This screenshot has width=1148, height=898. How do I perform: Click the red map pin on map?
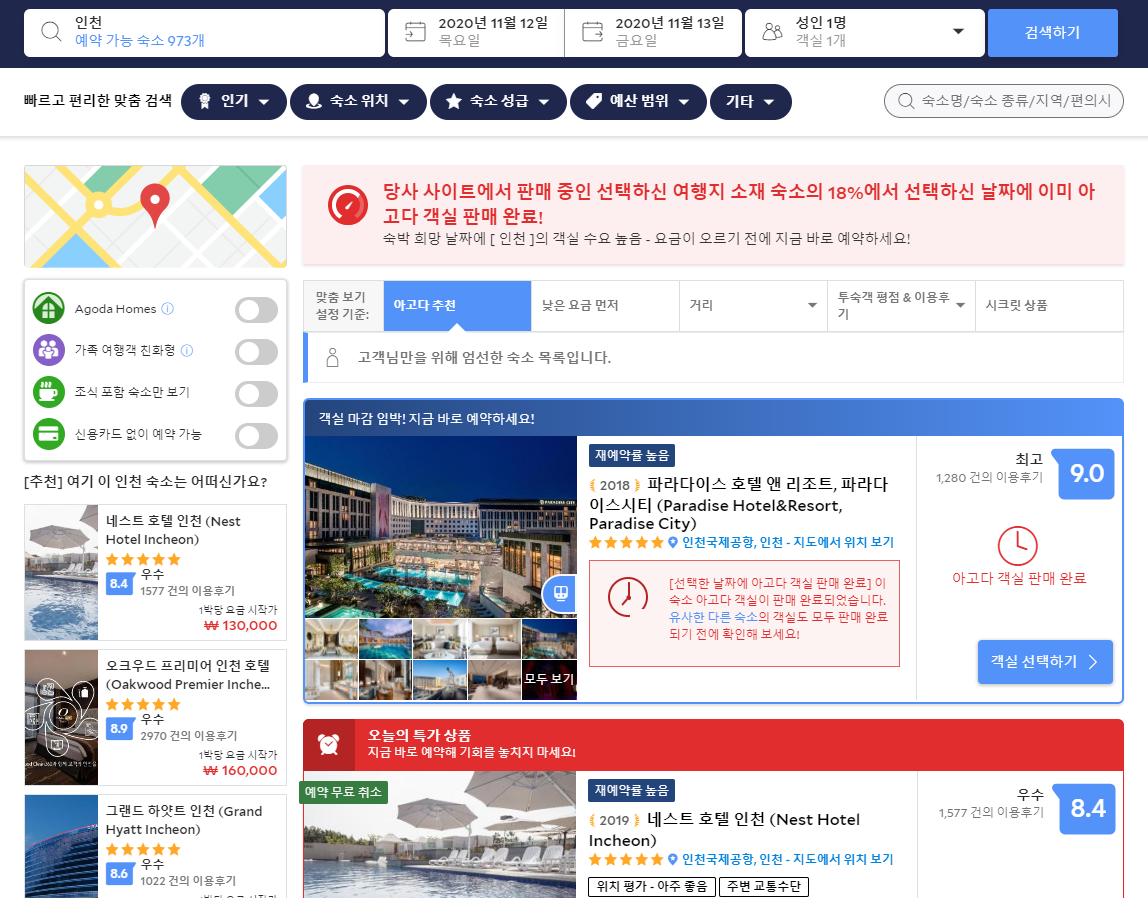click(x=154, y=204)
